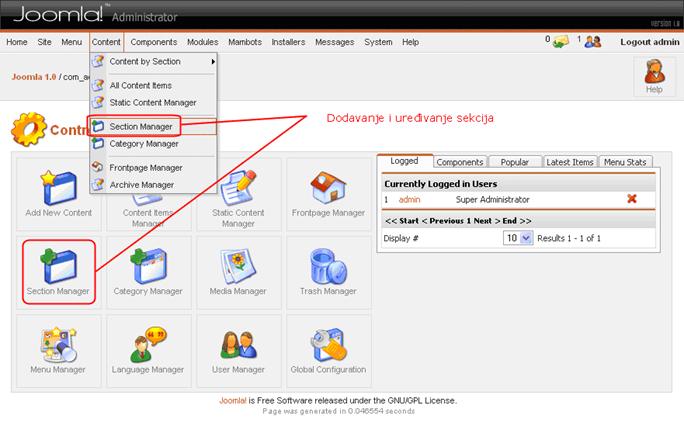The height and width of the screenshot is (426, 684).
Task: Click Logout admin link
Action: pos(650,42)
